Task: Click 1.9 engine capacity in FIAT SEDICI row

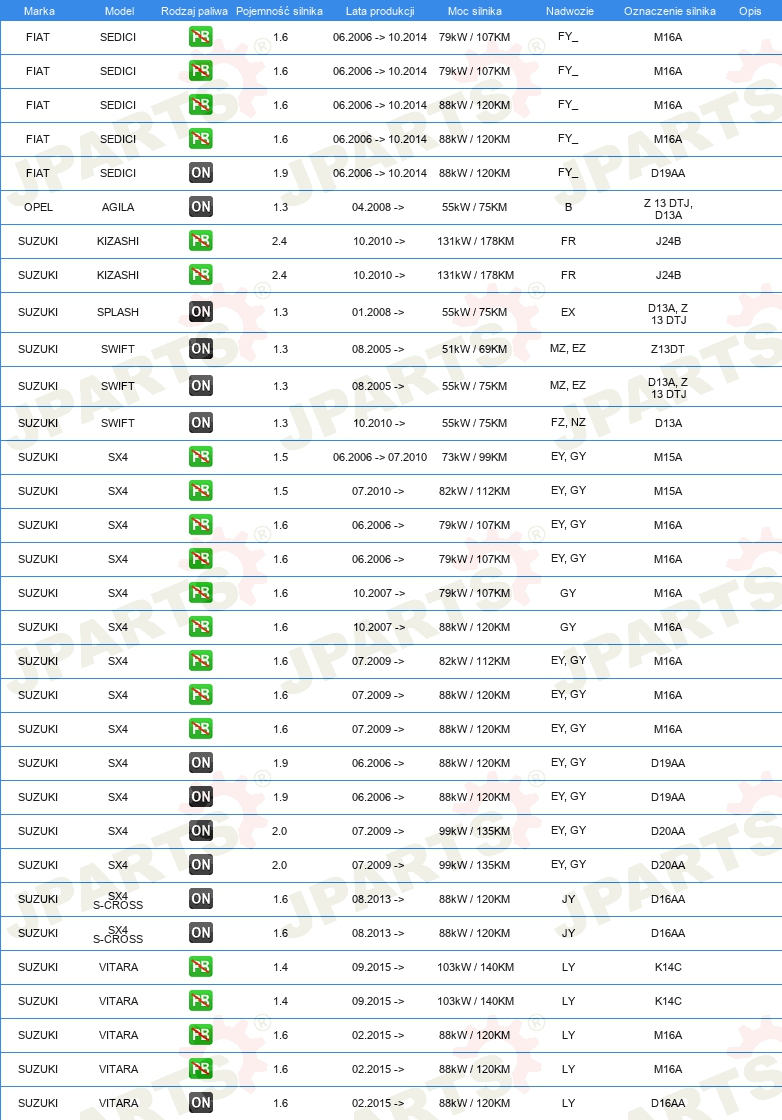Action: (x=281, y=173)
